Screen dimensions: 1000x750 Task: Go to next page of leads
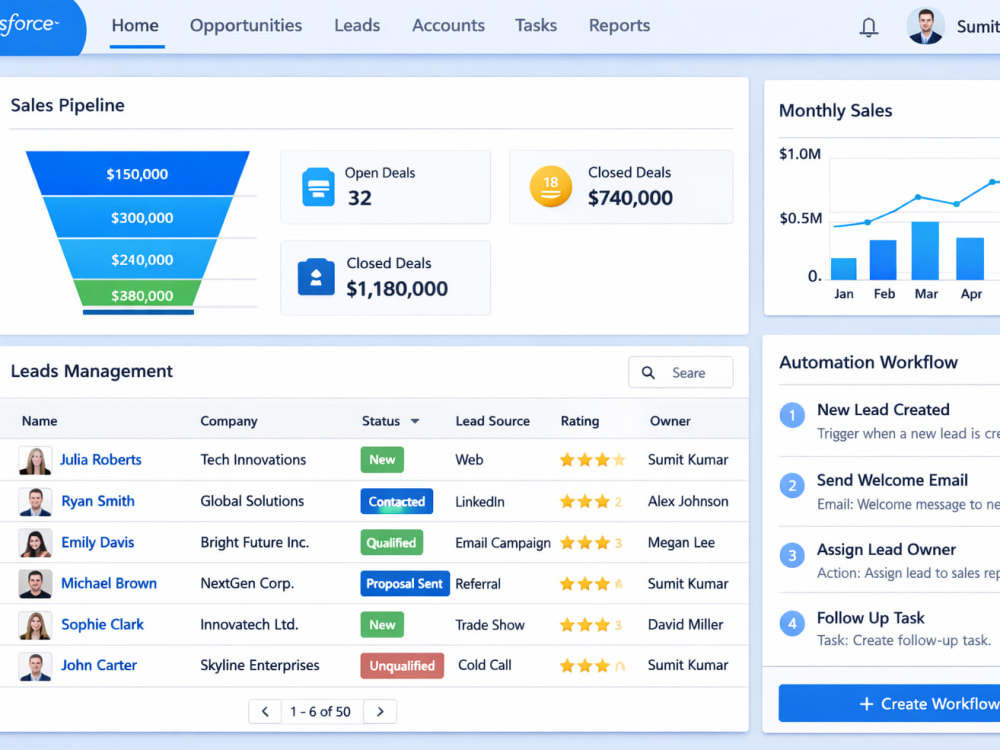point(380,712)
